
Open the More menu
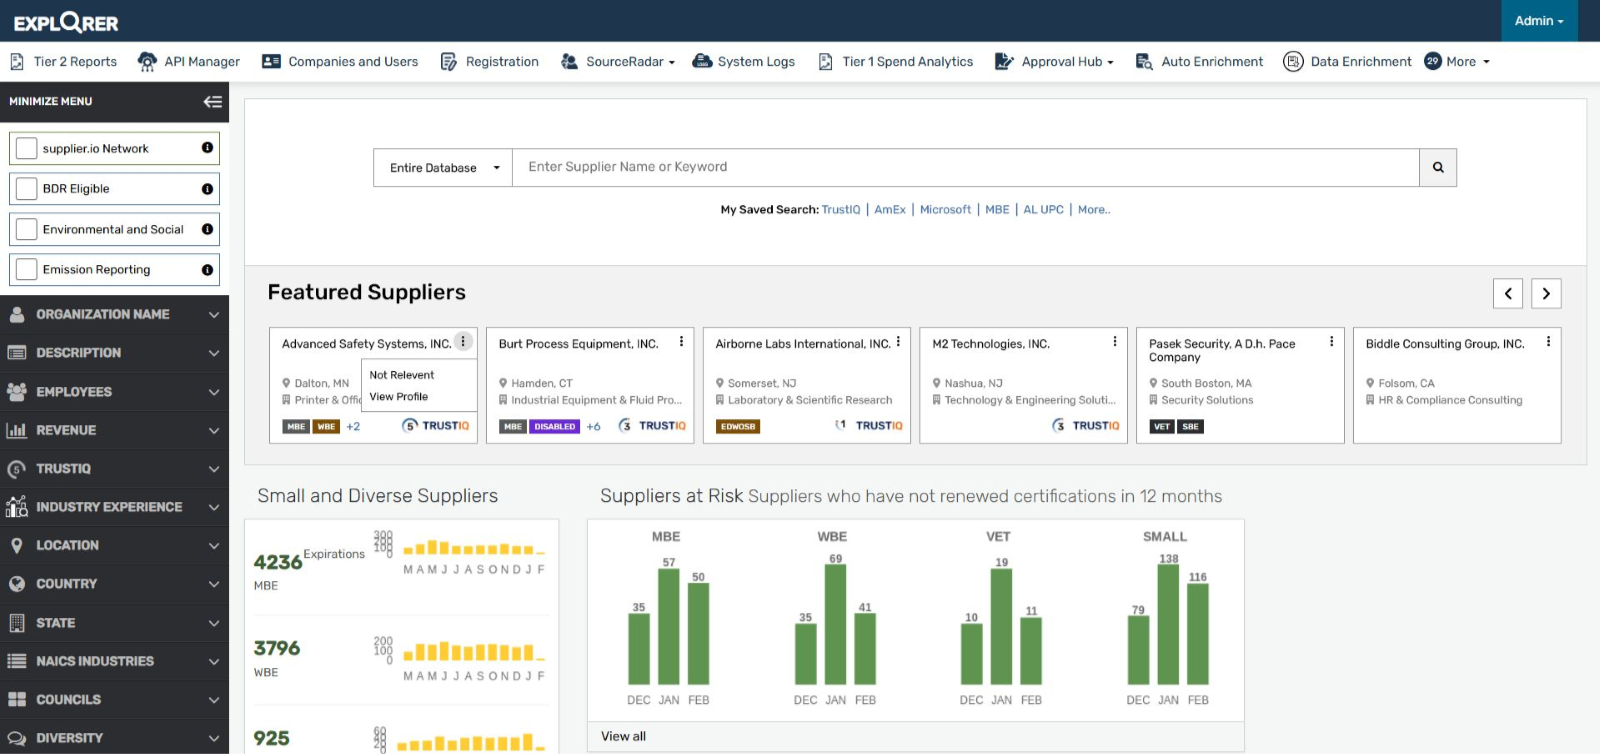pos(1457,62)
